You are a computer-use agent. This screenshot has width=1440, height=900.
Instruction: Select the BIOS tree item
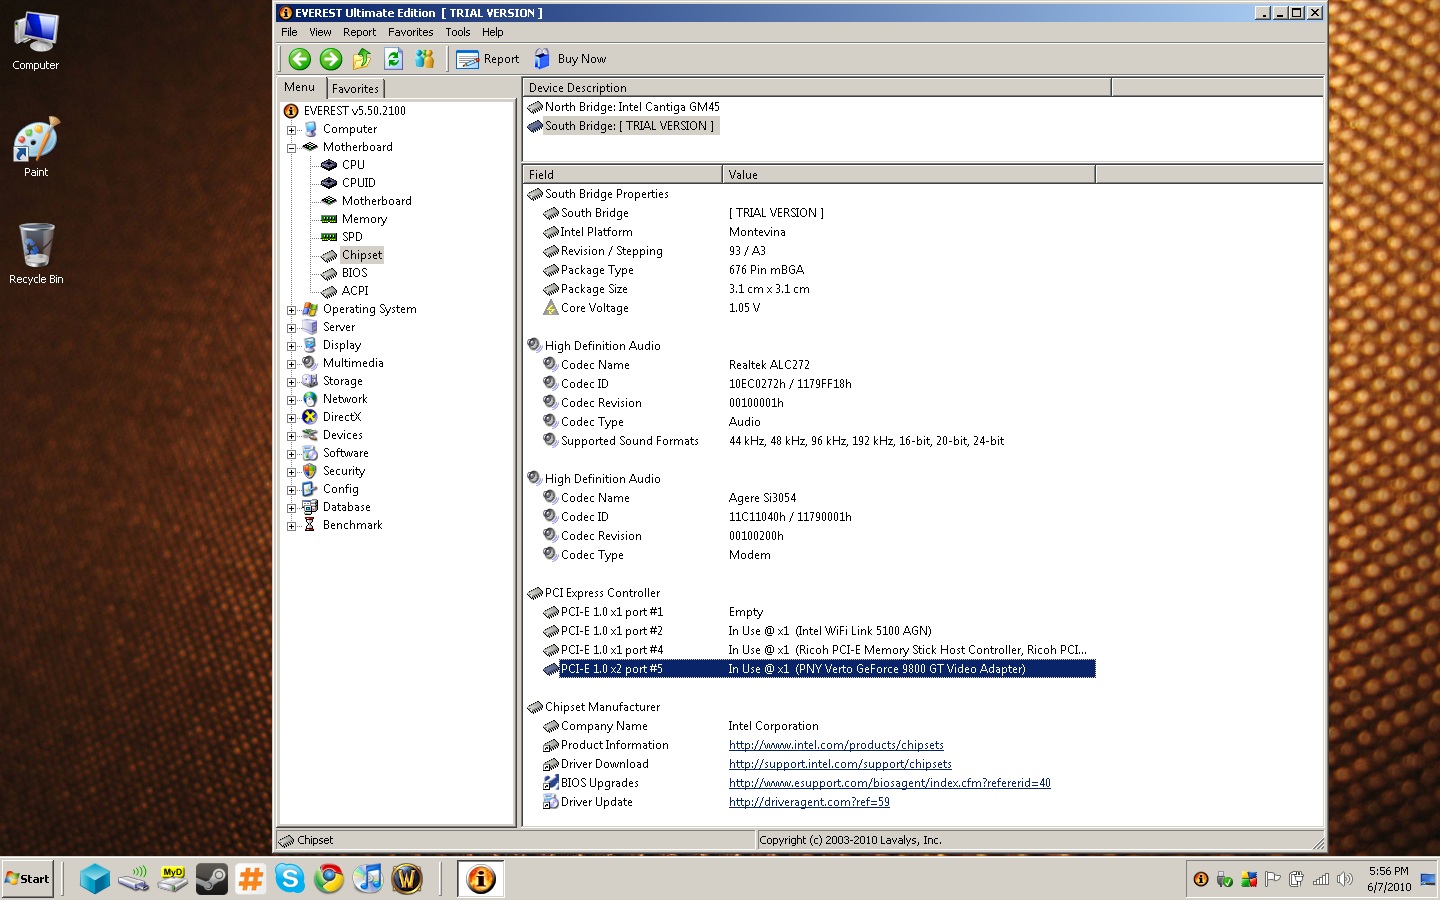354,273
